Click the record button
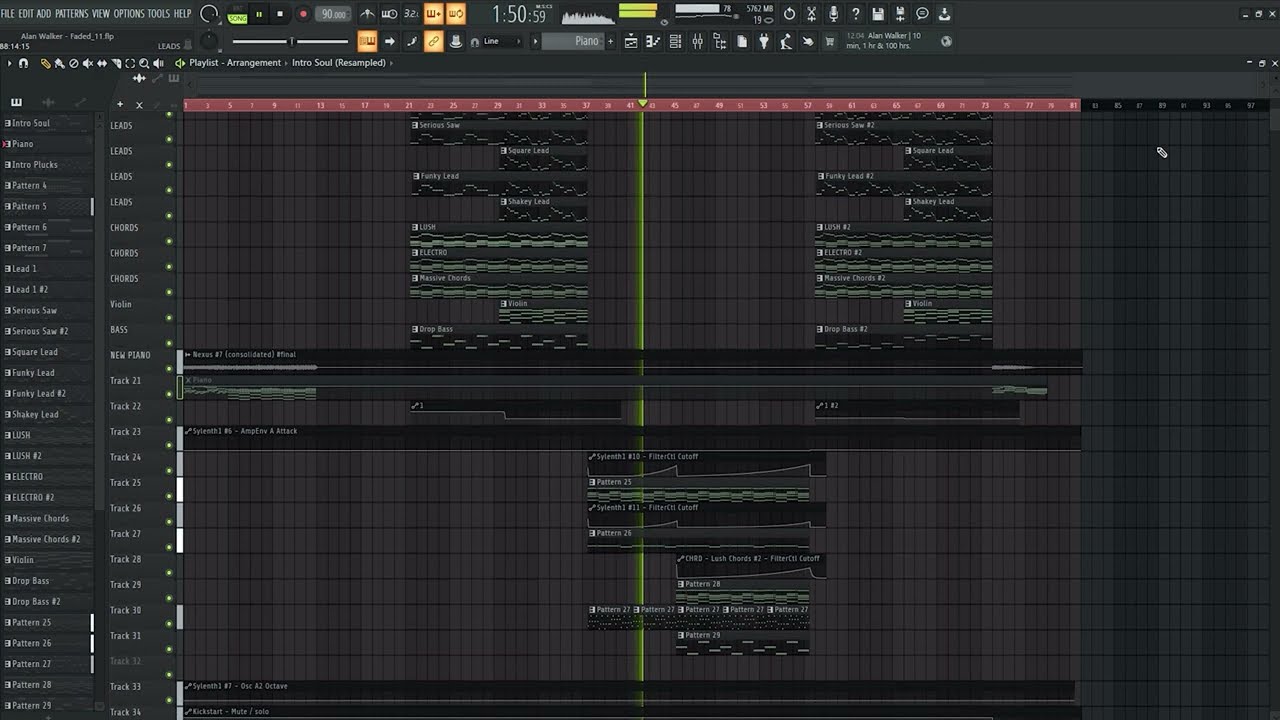This screenshot has height=720, width=1280. click(303, 14)
